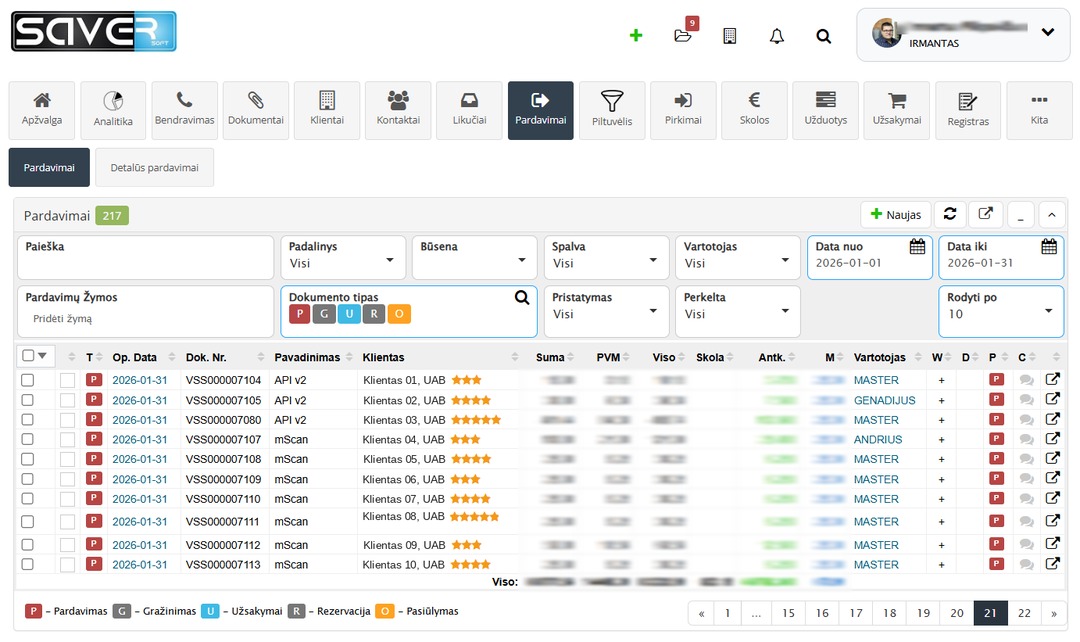Open the building icon in top header
The width and height of the screenshot is (1080, 642).
pyautogui.click(x=729, y=36)
